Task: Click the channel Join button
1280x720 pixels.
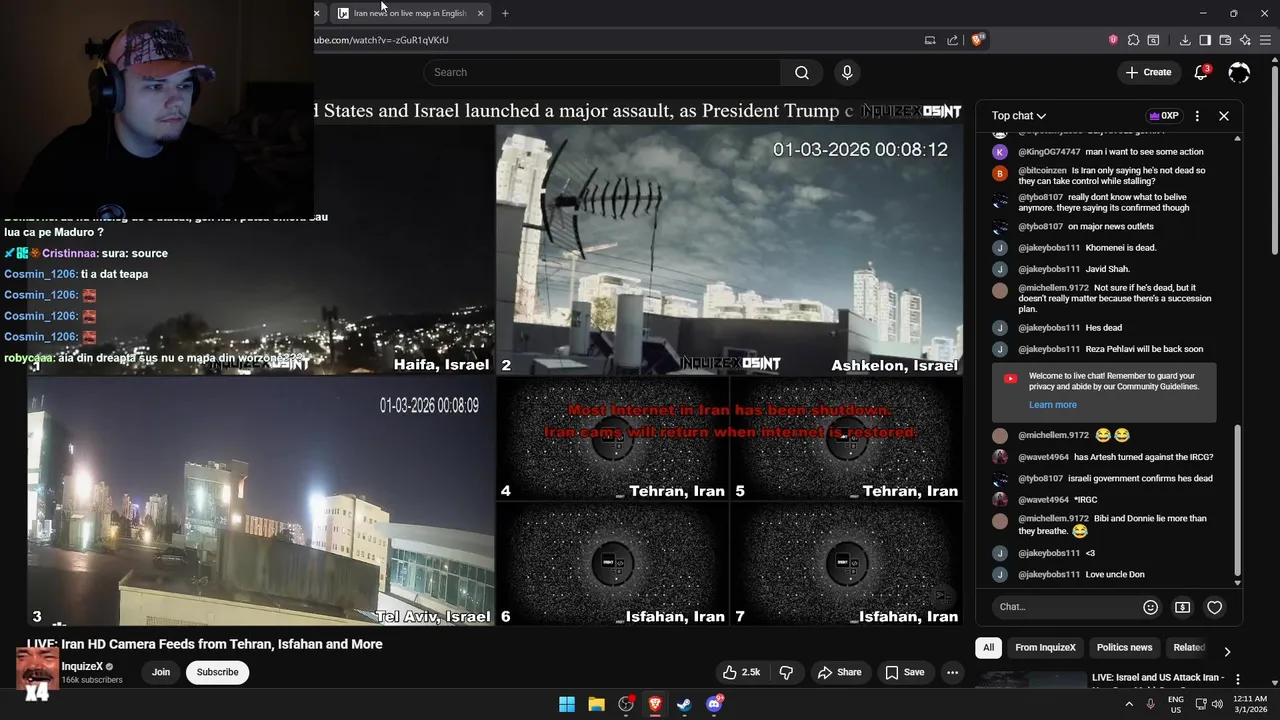Action: [x=161, y=672]
